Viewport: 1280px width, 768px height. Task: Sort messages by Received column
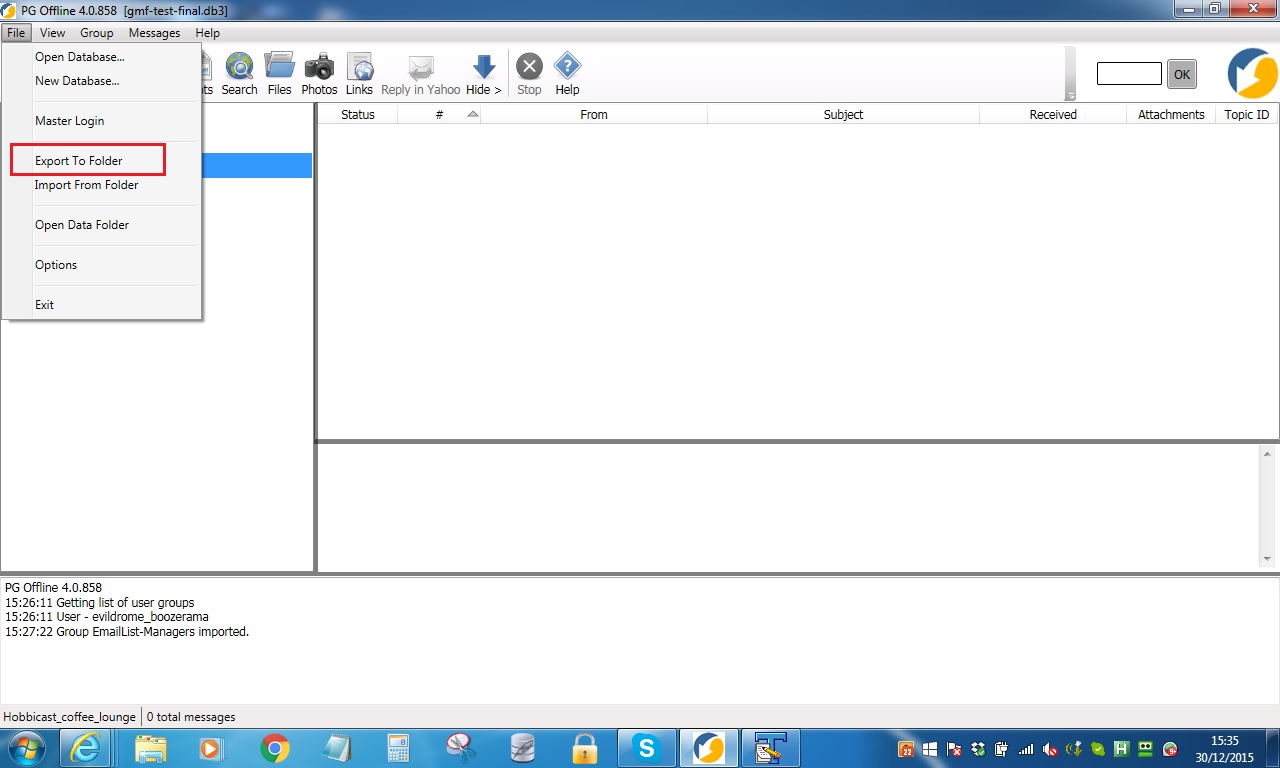coord(1053,115)
